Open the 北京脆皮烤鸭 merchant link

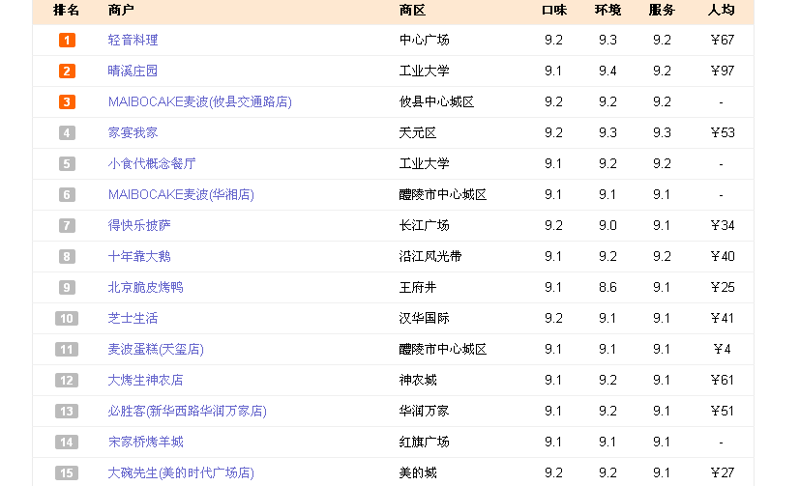tap(145, 288)
